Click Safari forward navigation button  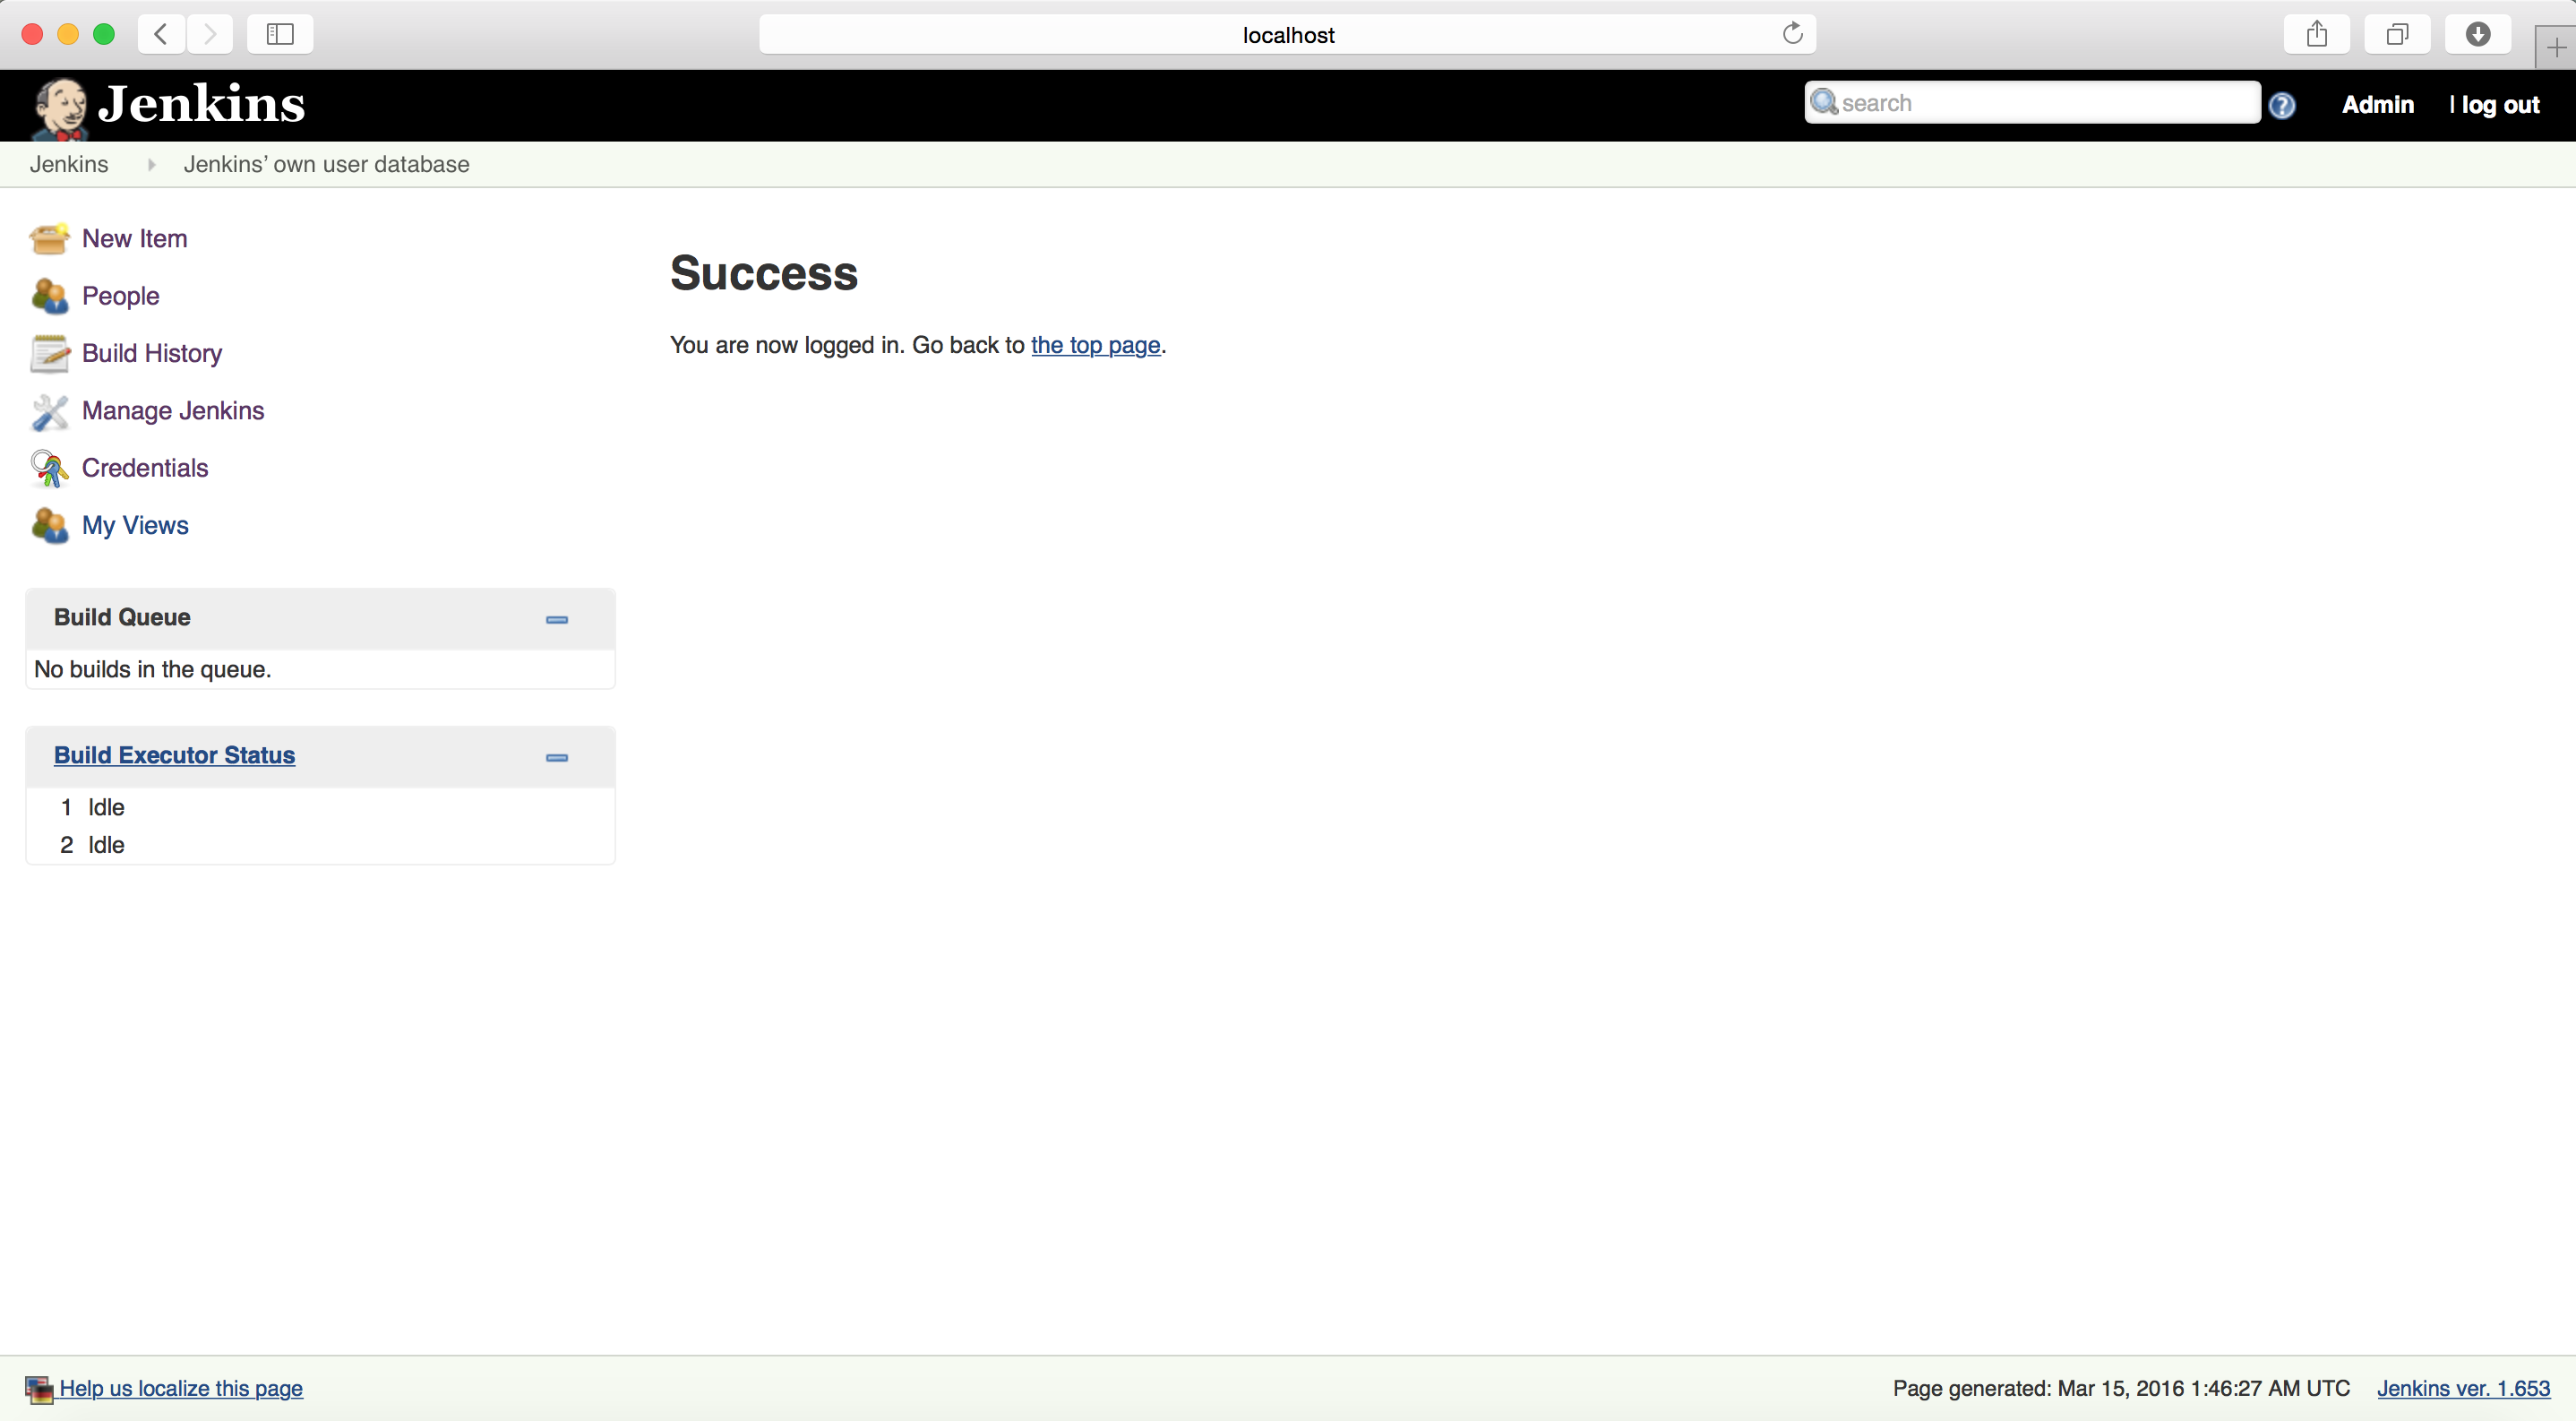[x=209, y=34]
